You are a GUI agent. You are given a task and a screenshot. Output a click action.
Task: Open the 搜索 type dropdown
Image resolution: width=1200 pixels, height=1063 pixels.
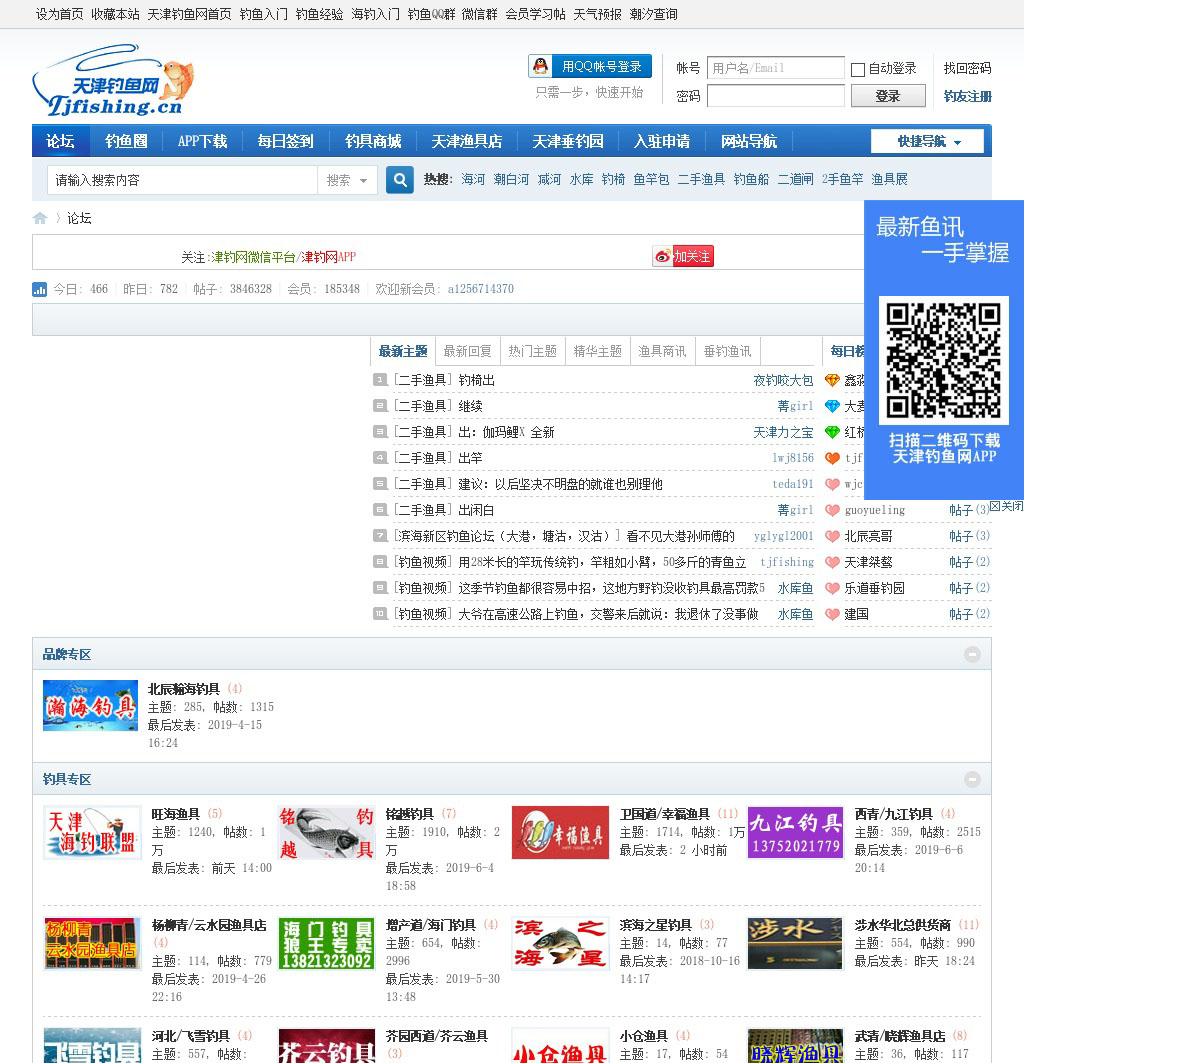pos(347,180)
